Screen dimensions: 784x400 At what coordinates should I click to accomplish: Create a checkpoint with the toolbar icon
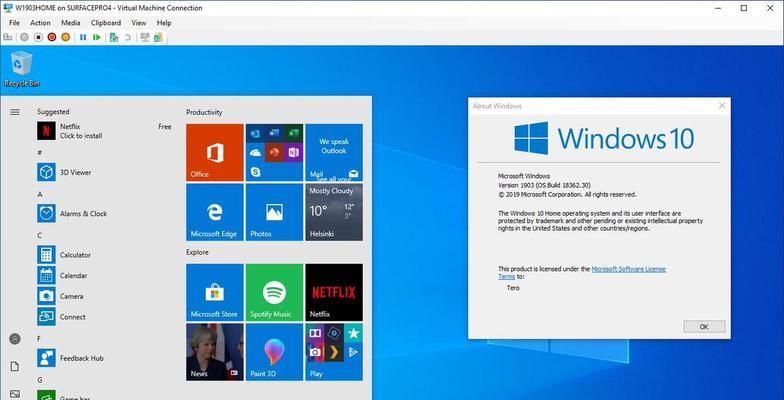pyautogui.click(x=114, y=37)
